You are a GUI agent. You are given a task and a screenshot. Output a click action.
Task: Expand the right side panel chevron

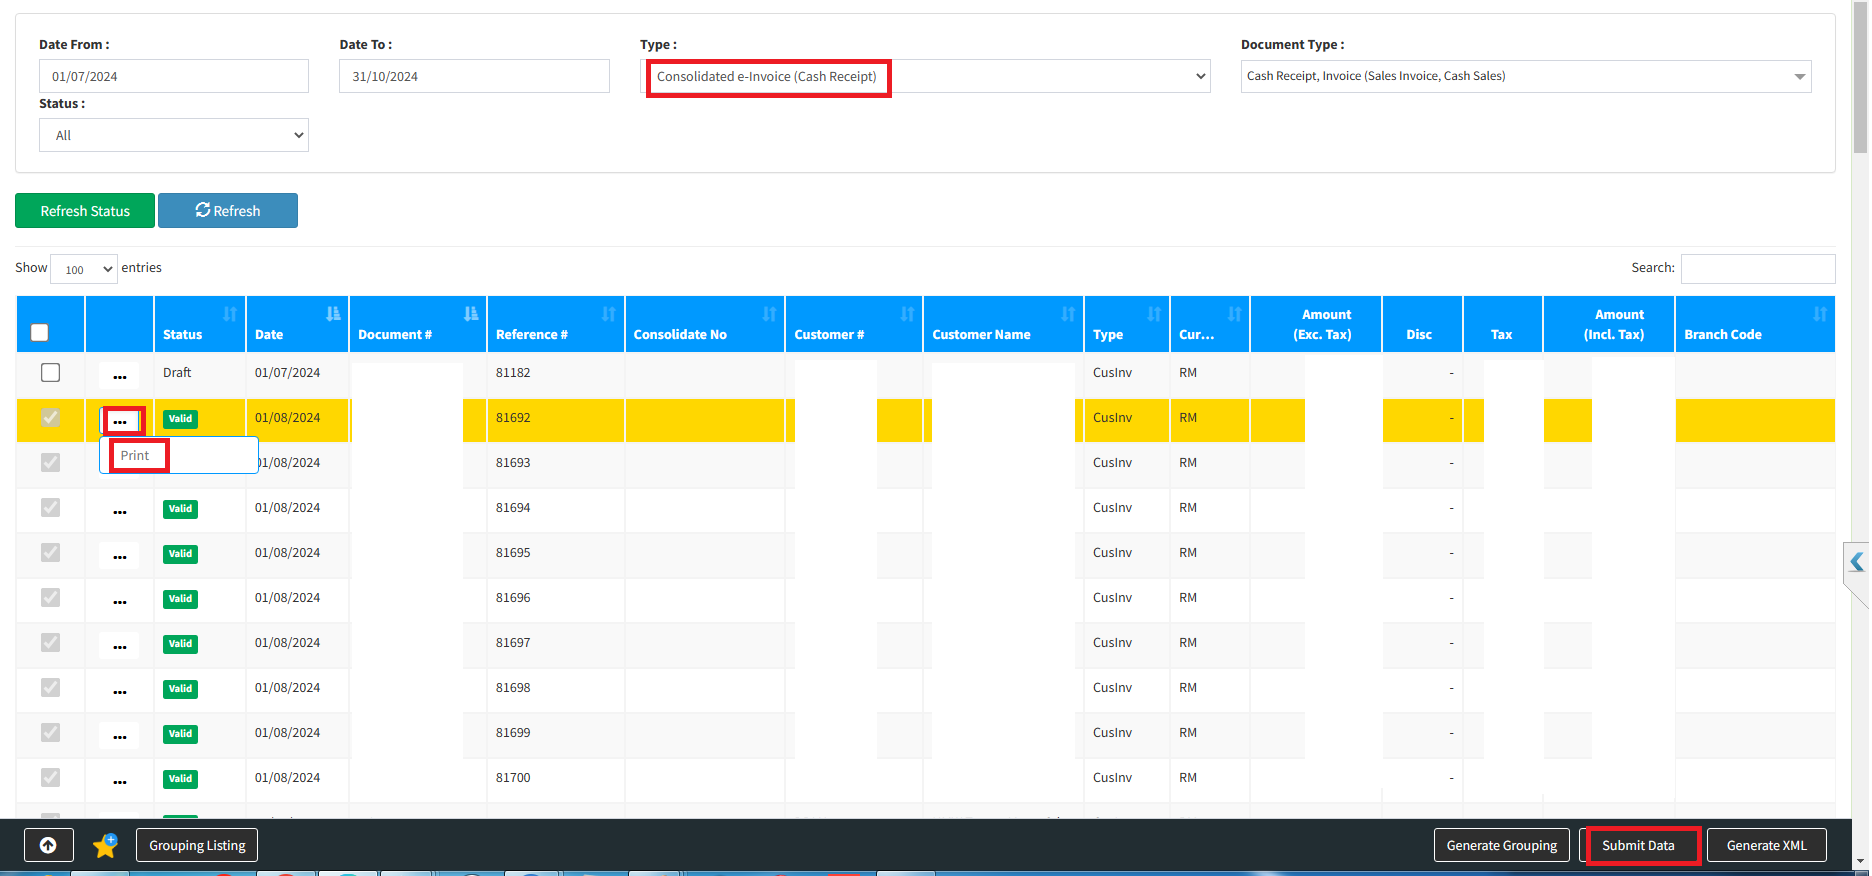coord(1856,563)
